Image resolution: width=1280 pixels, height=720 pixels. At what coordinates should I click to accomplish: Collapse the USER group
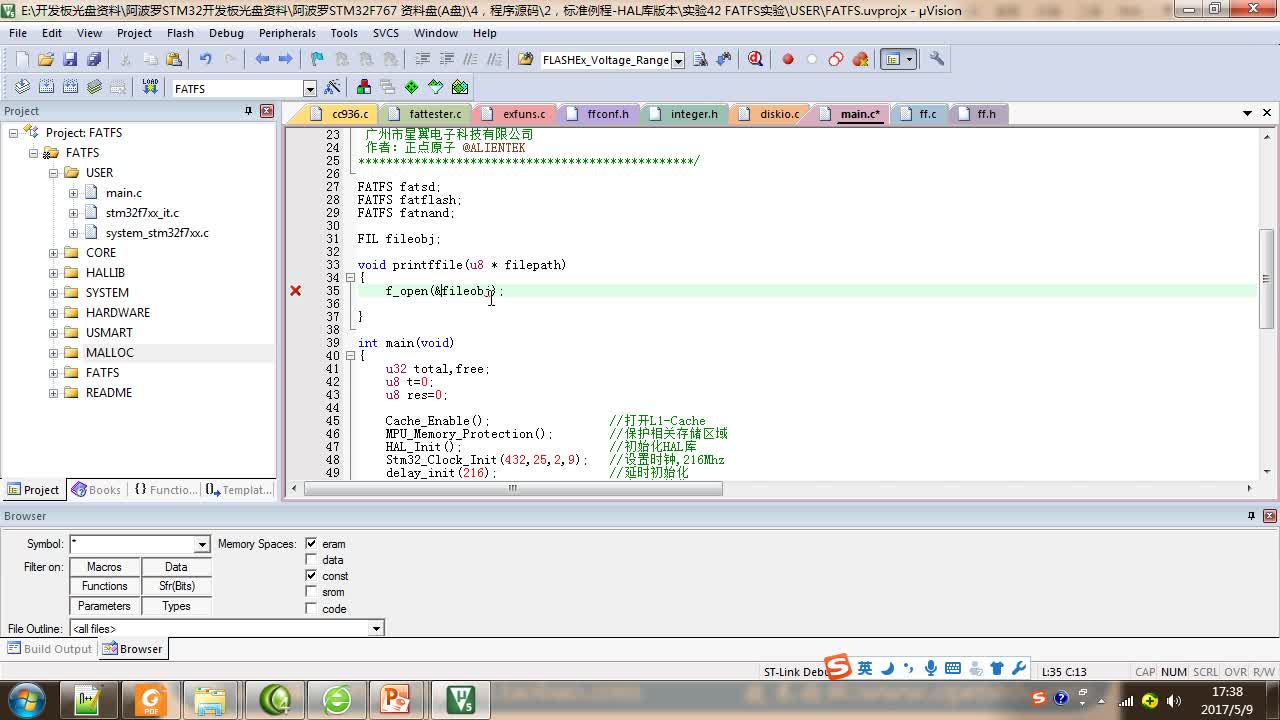[53, 173]
